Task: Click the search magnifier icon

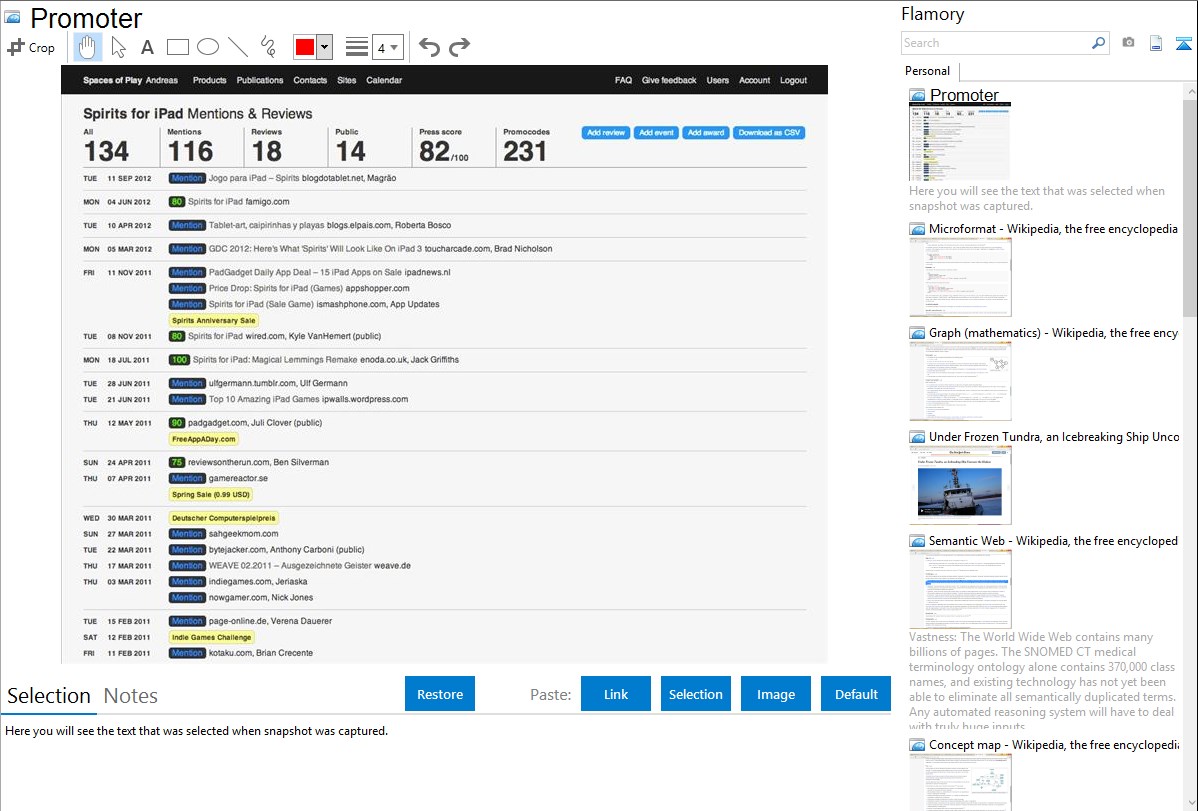Action: pyautogui.click(x=1099, y=43)
